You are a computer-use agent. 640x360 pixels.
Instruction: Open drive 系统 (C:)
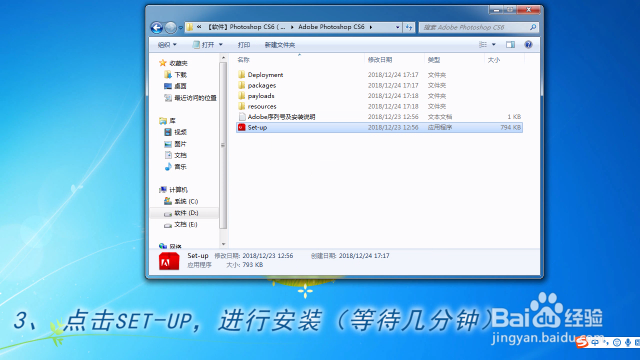(x=186, y=201)
